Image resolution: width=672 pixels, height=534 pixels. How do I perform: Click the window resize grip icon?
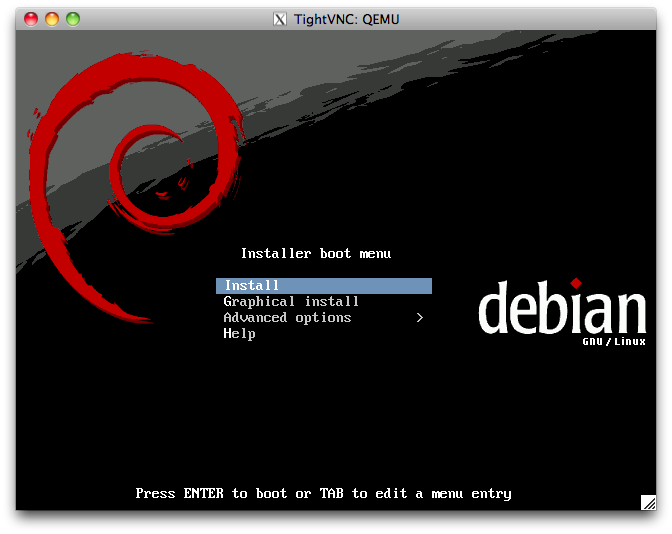(648, 502)
